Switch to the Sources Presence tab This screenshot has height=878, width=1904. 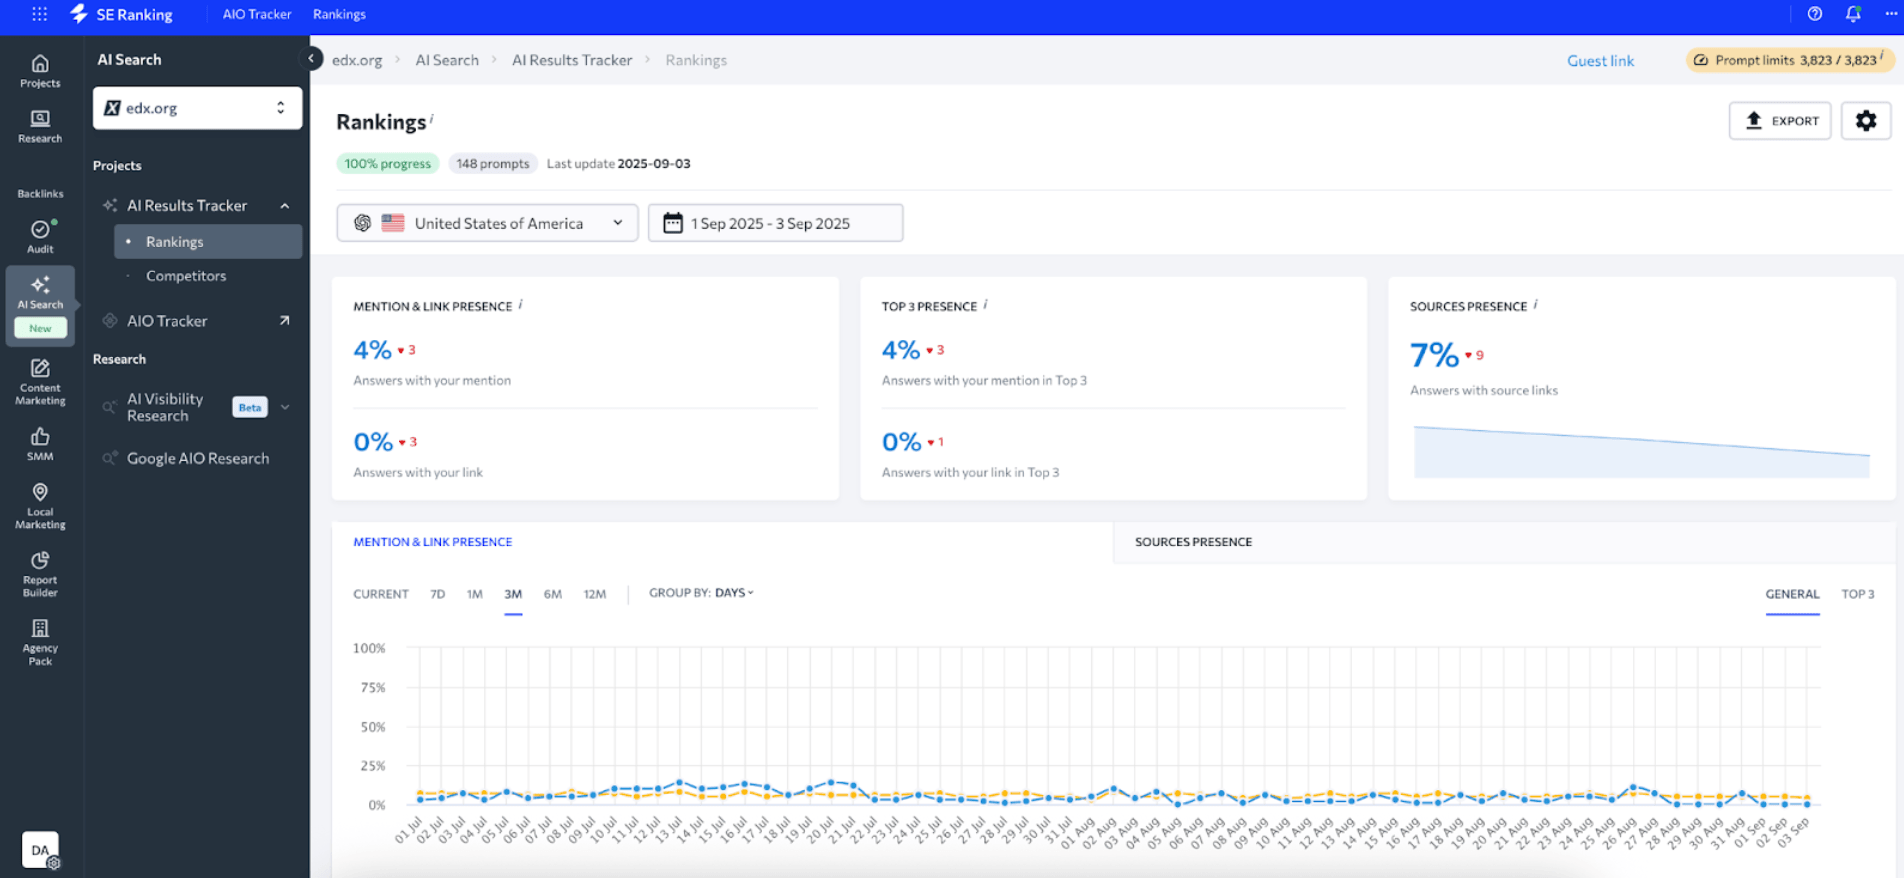point(1193,542)
